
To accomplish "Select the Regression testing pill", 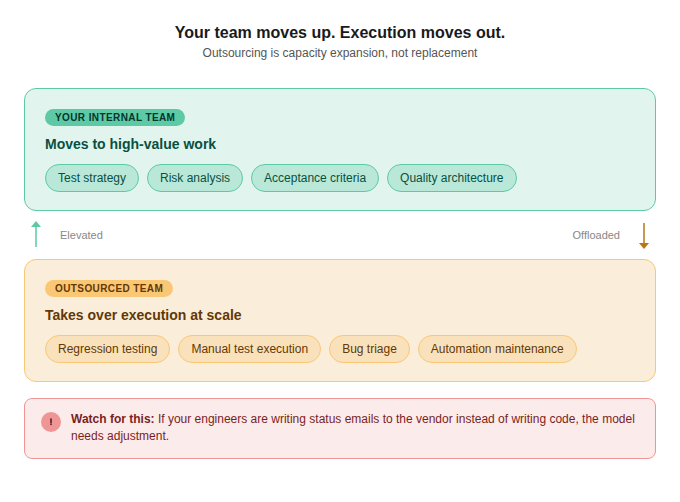I will pos(107,349).
